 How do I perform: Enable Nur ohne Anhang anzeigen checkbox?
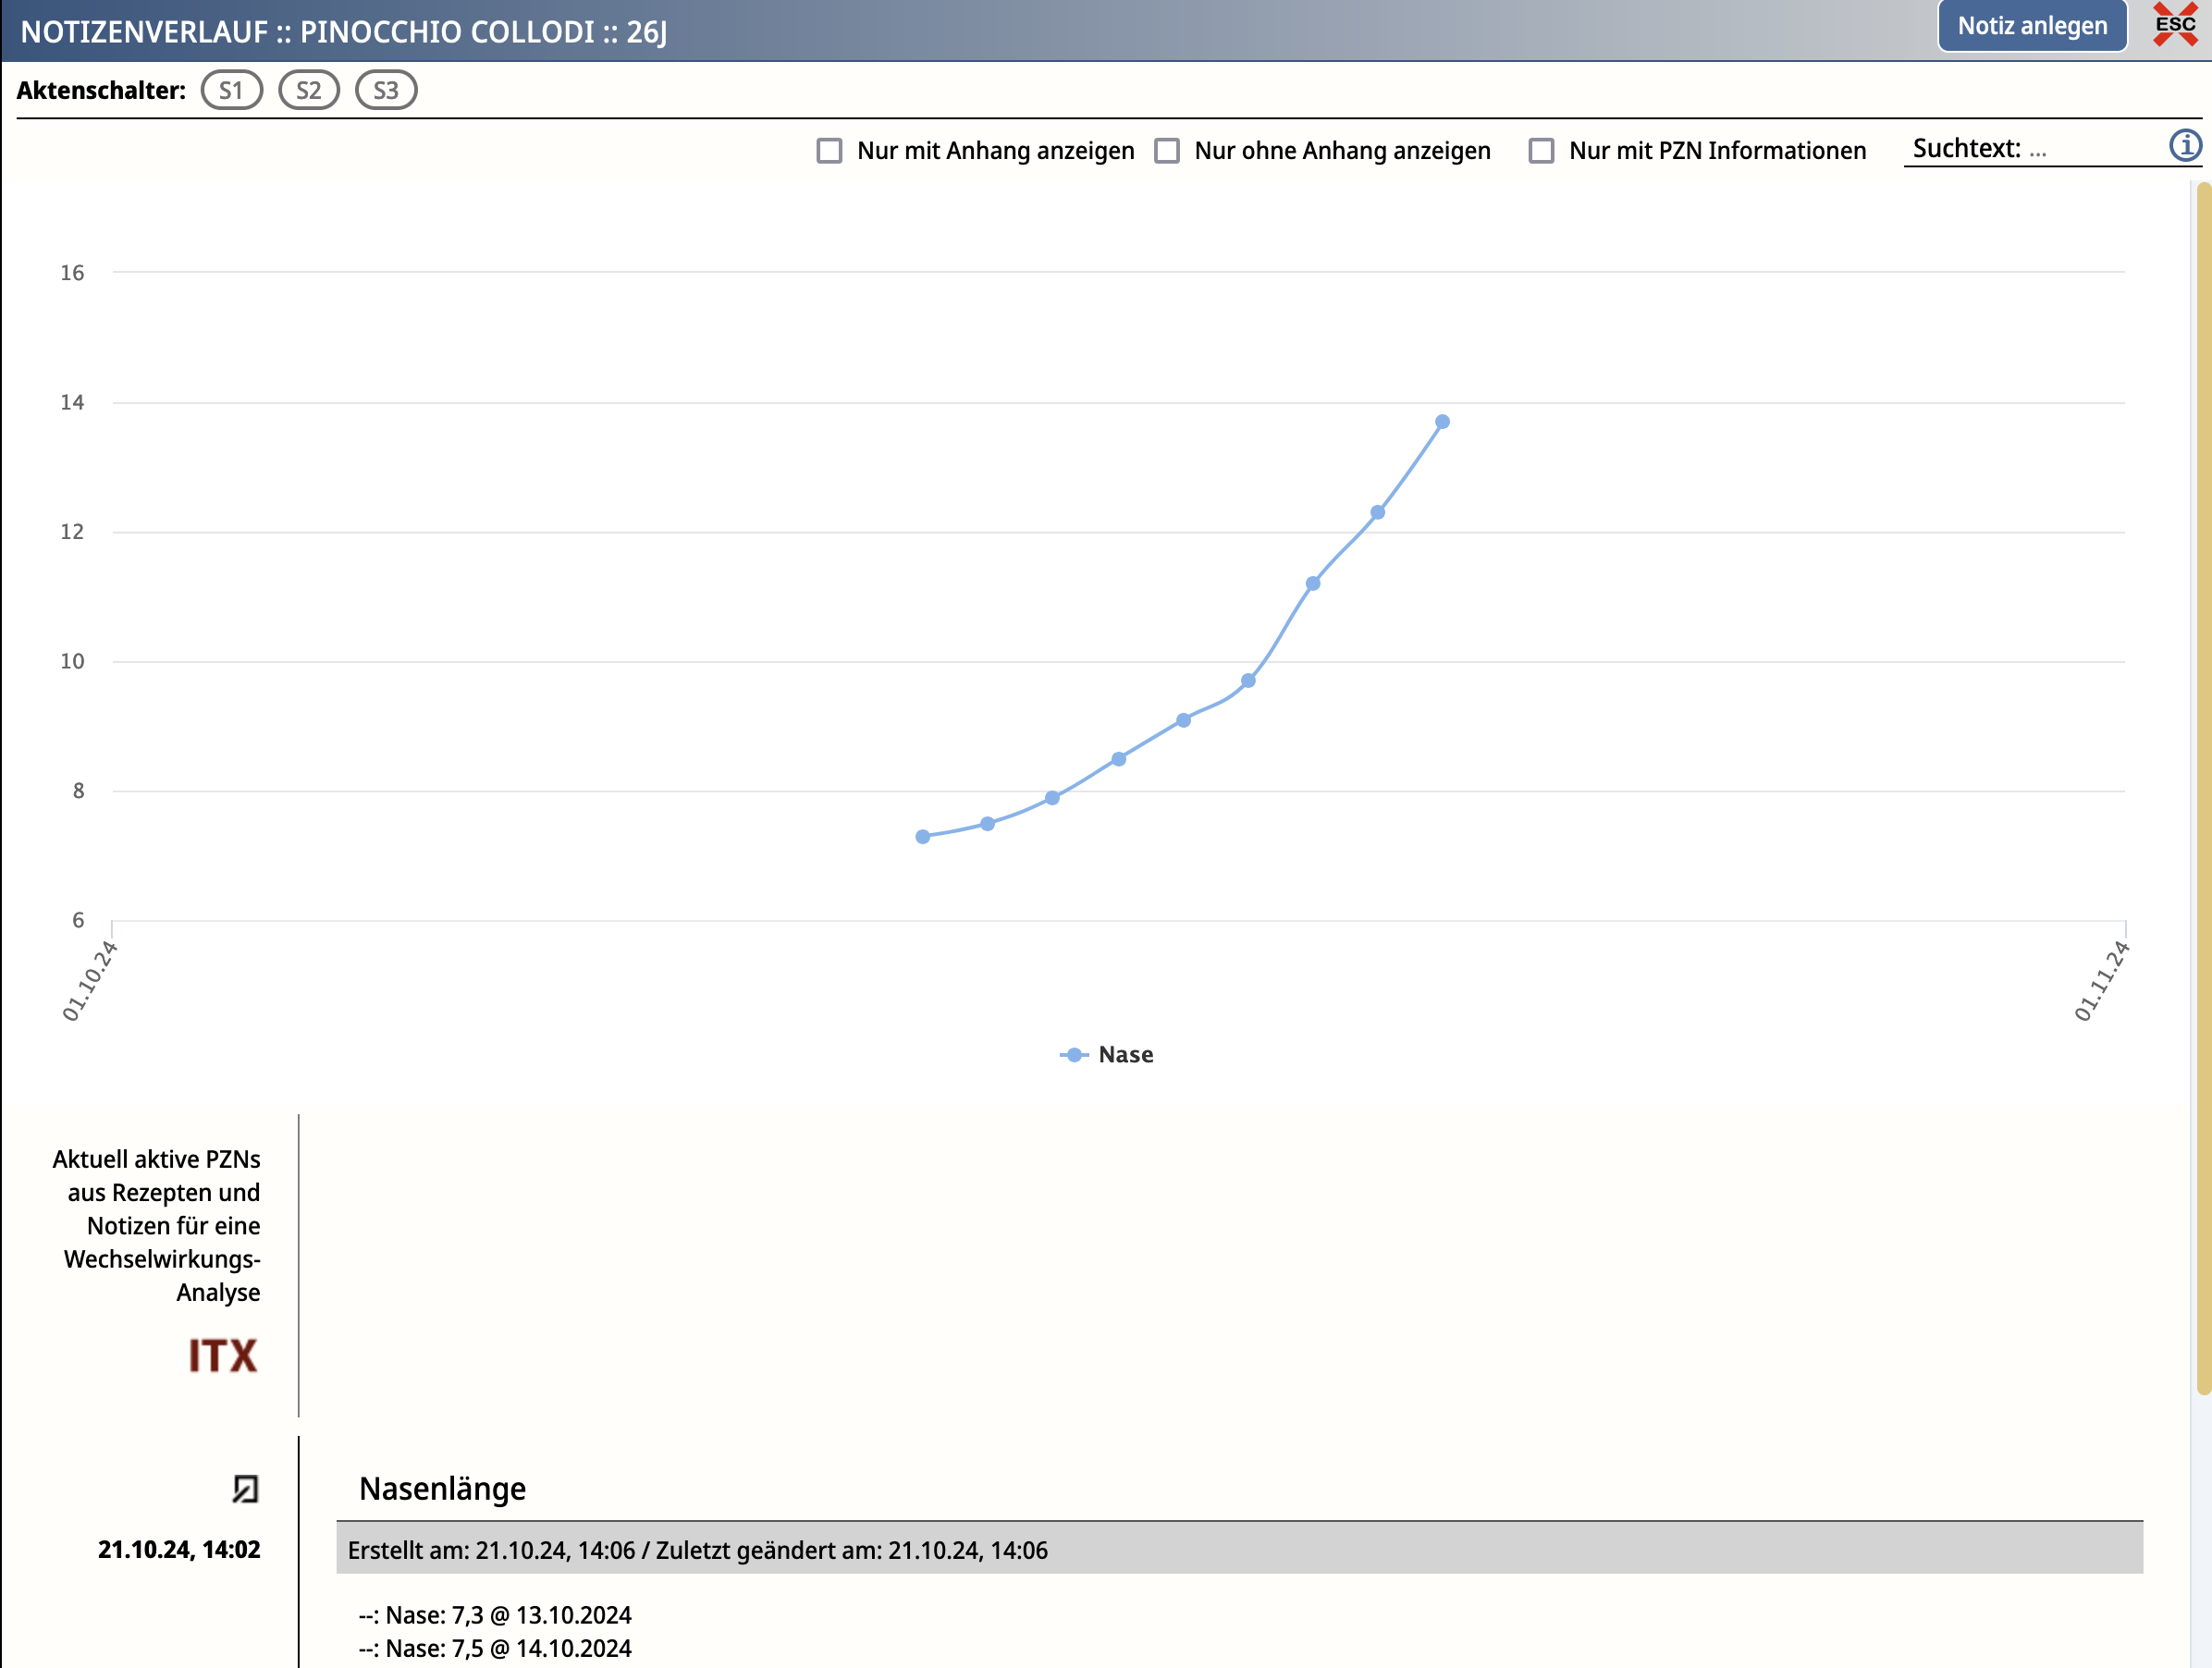coord(1167,151)
